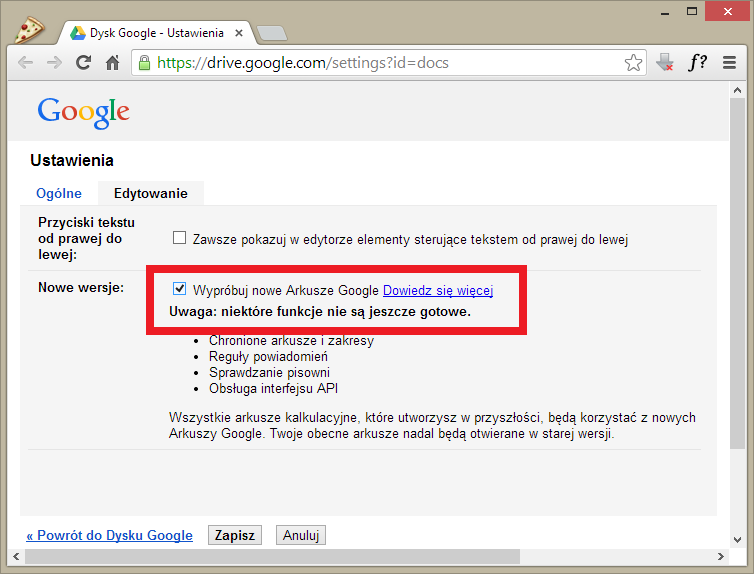Image resolution: width=754 pixels, height=574 pixels.
Task: Reload the page with the refresh icon
Action: [84, 62]
